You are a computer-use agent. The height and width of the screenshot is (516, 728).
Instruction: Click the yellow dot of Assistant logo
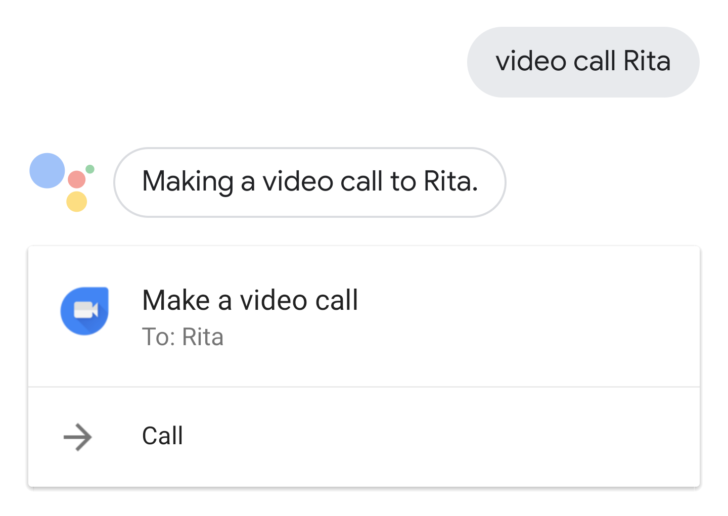77,202
